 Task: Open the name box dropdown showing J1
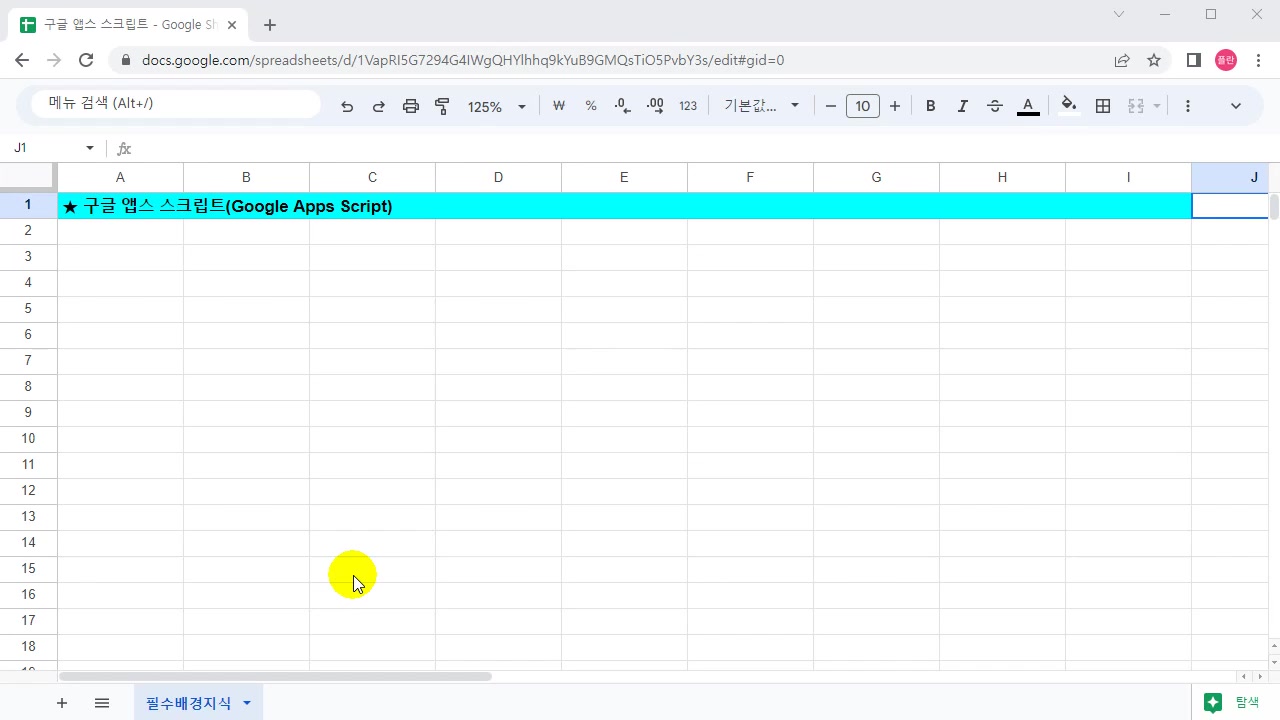coord(88,147)
